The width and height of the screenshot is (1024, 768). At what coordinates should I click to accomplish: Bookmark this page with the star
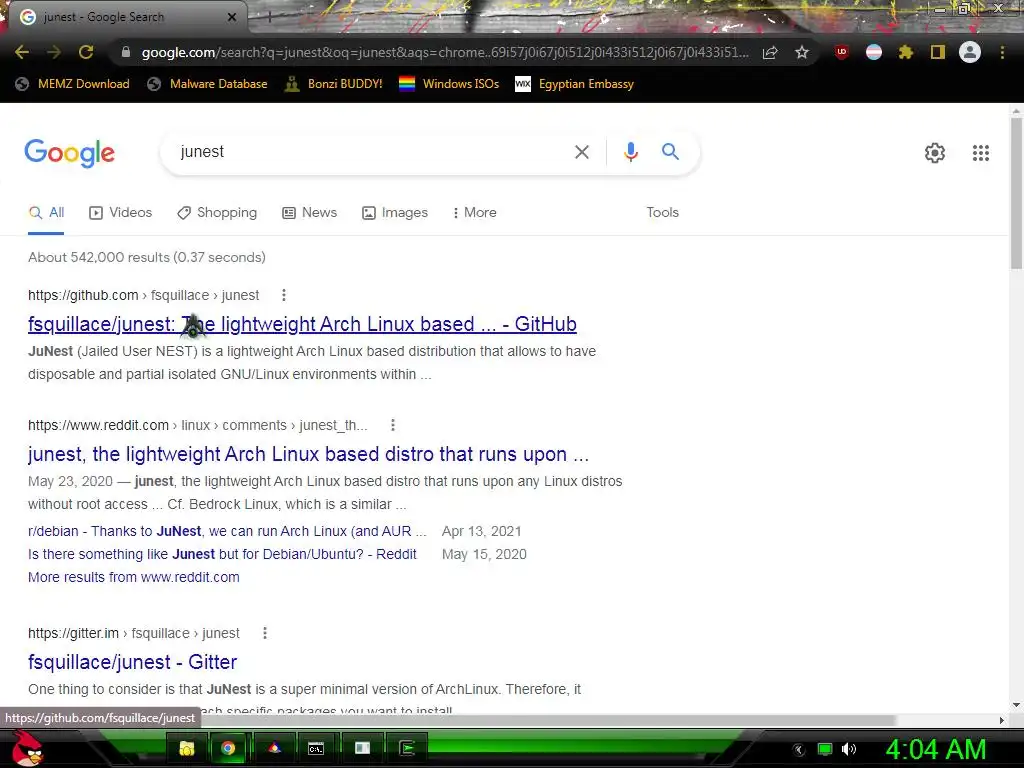(x=802, y=52)
